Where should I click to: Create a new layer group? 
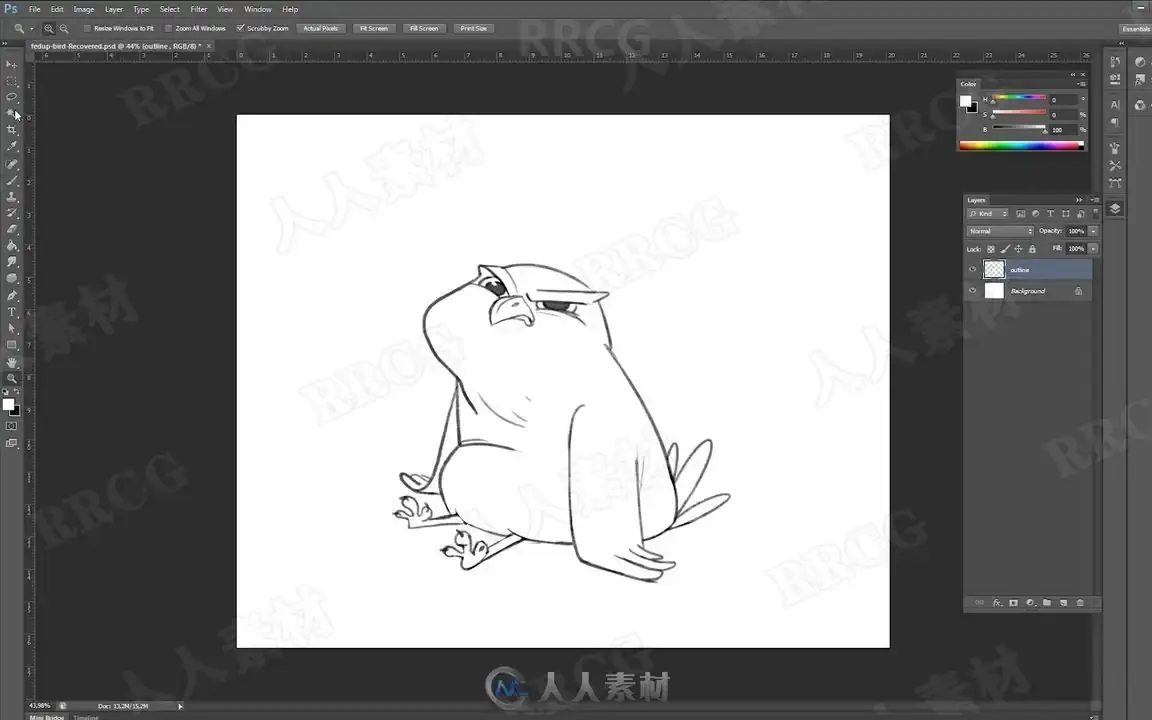tap(1047, 602)
